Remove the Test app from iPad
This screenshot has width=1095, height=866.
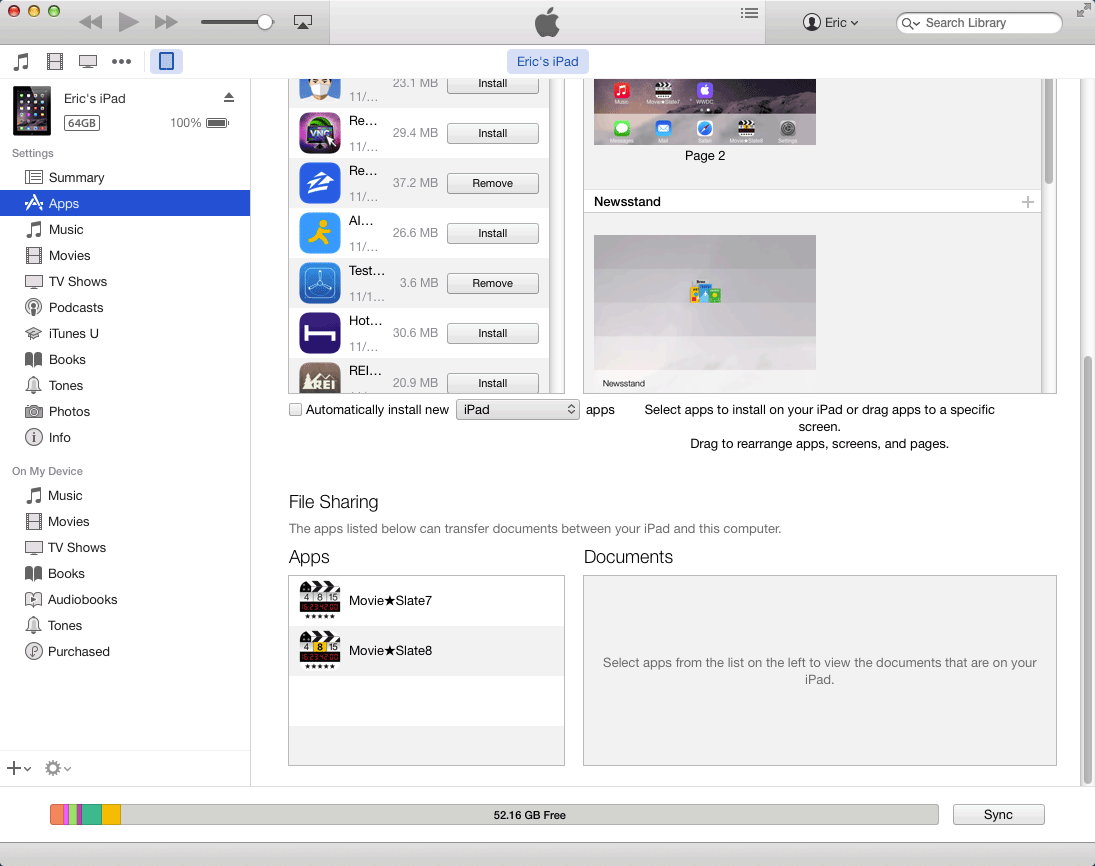(x=492, y=284)
